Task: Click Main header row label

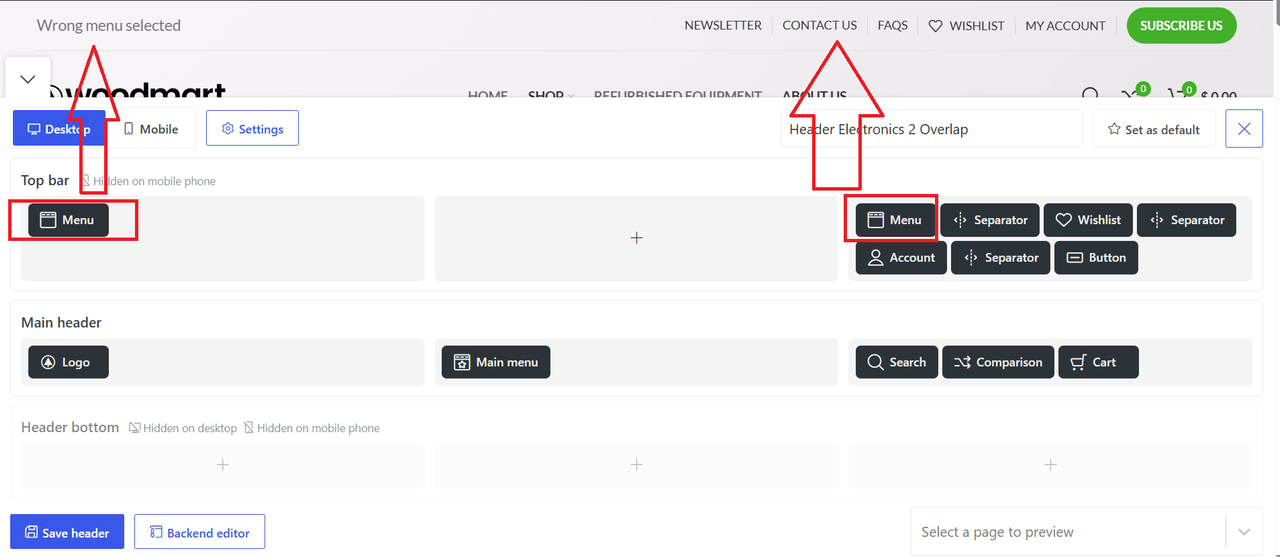Action: [61, 322]
